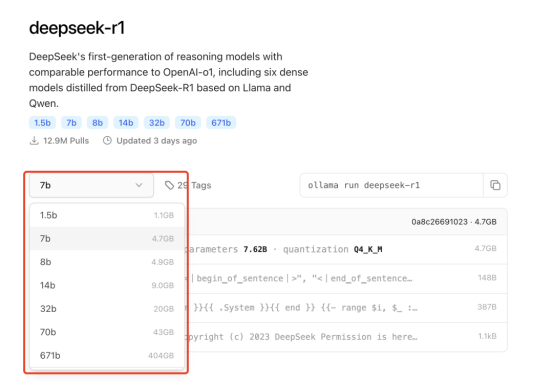
Task: Click the highlighted 7b 4.7GB option
Action: click(107, 239)
